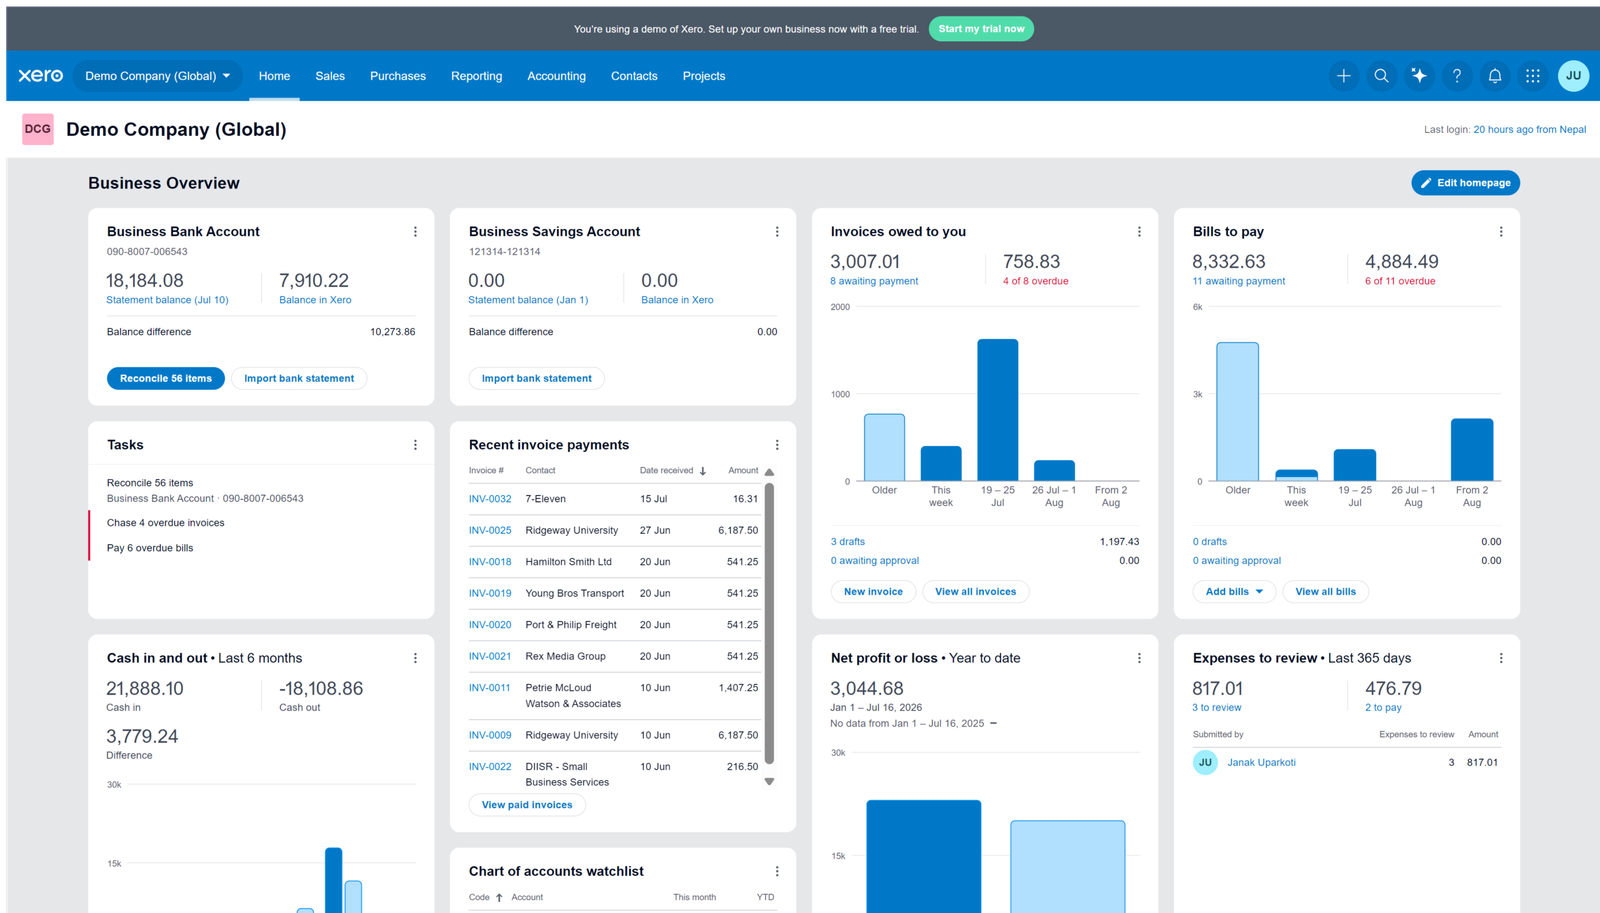The image size is (1600, 913).
Task: Open the Purchases menu
Action: (398, 76)
